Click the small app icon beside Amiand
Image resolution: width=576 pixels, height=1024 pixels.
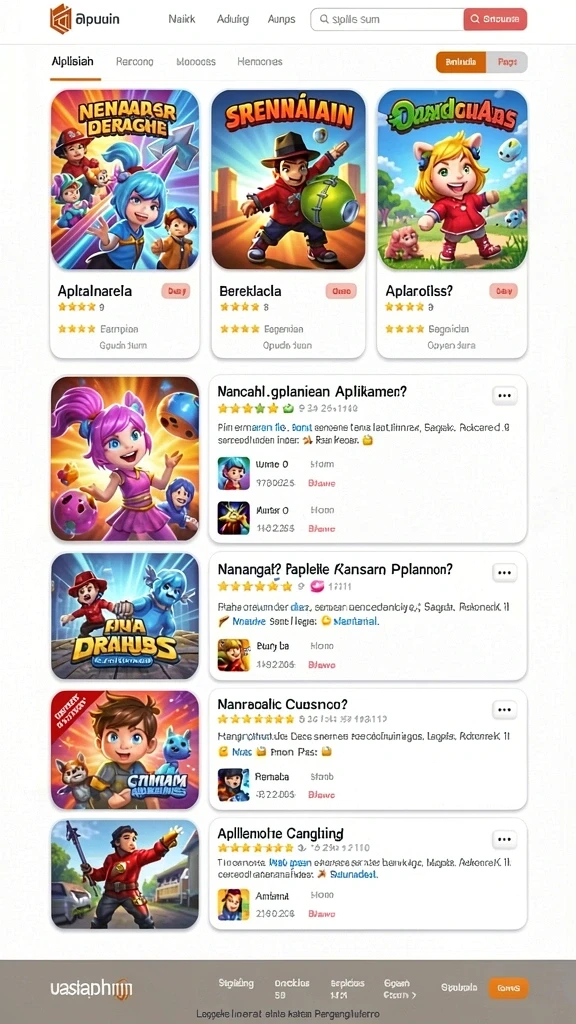tap(233, 904)
